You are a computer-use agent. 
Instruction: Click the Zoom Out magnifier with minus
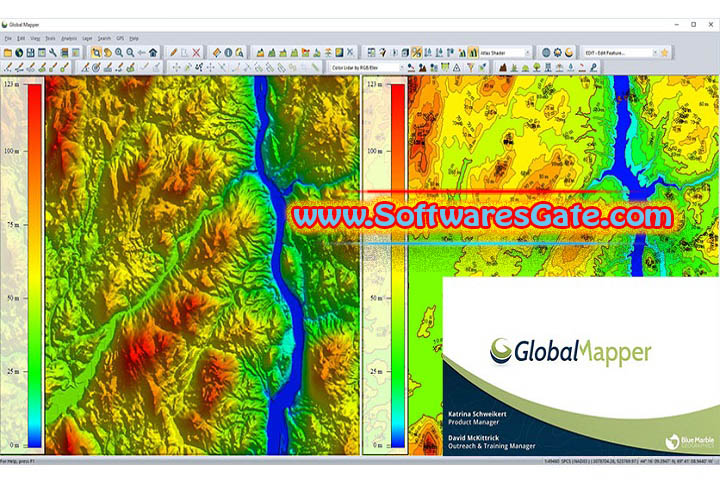(x=130, y=53)
